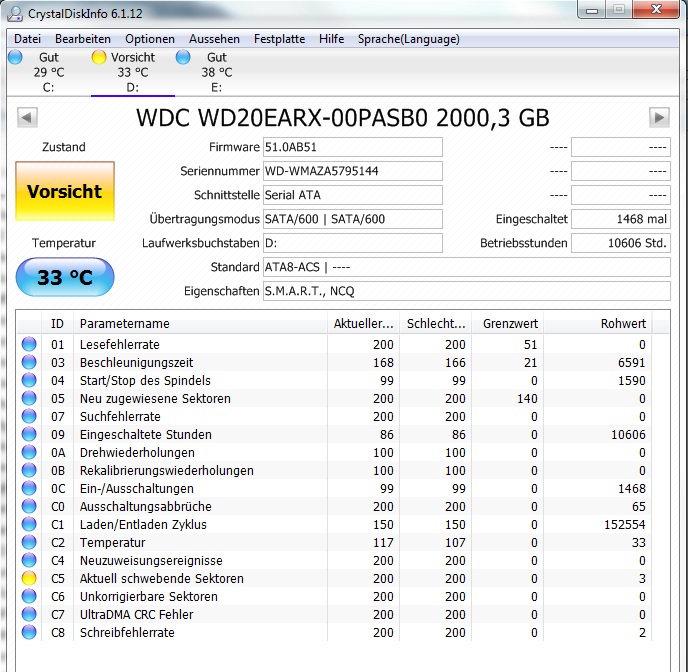This screenshot has width=688, height=672.
Task: Click the Laufwerksbuchstaben field D:
Action: [x=353, y=243]
